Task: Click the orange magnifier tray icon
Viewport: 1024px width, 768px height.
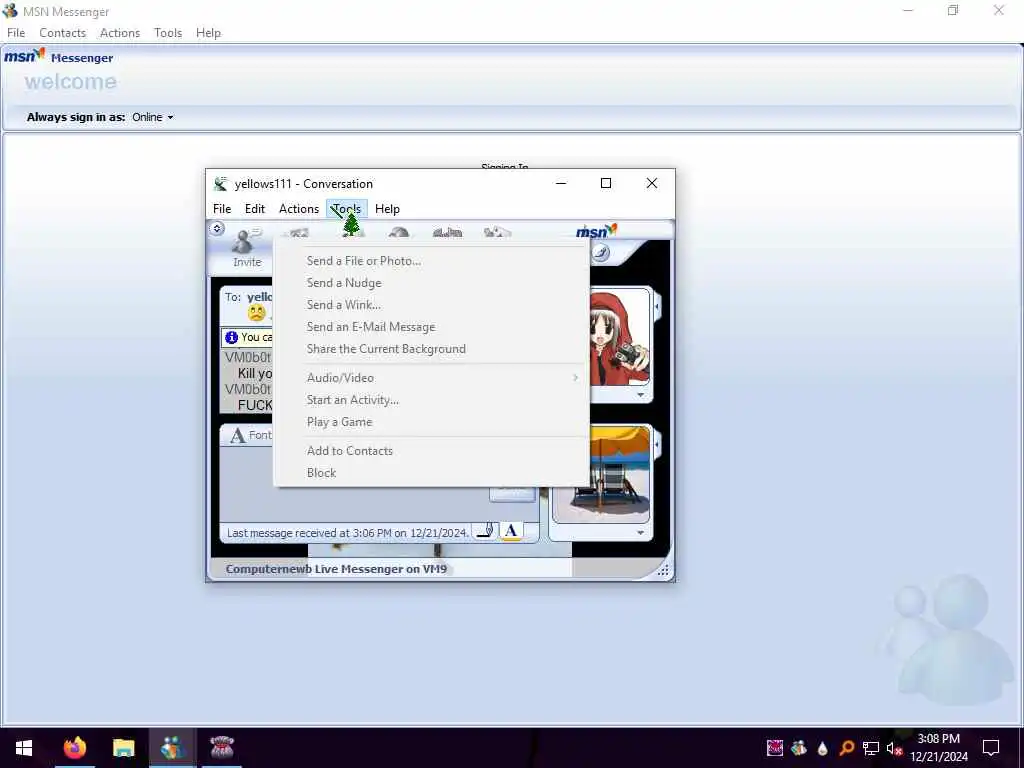Action: pyautogui.click(x=846, y=748)
